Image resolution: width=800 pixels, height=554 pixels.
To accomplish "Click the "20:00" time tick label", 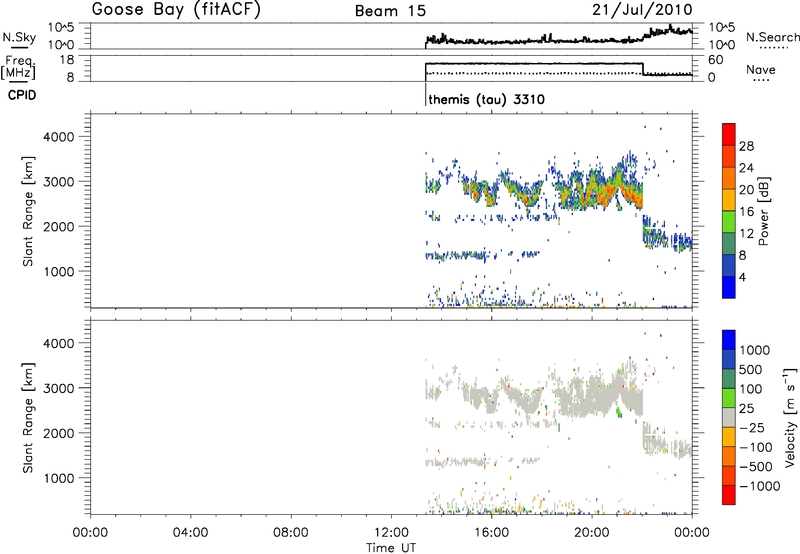I will click(x=592, y=533).
